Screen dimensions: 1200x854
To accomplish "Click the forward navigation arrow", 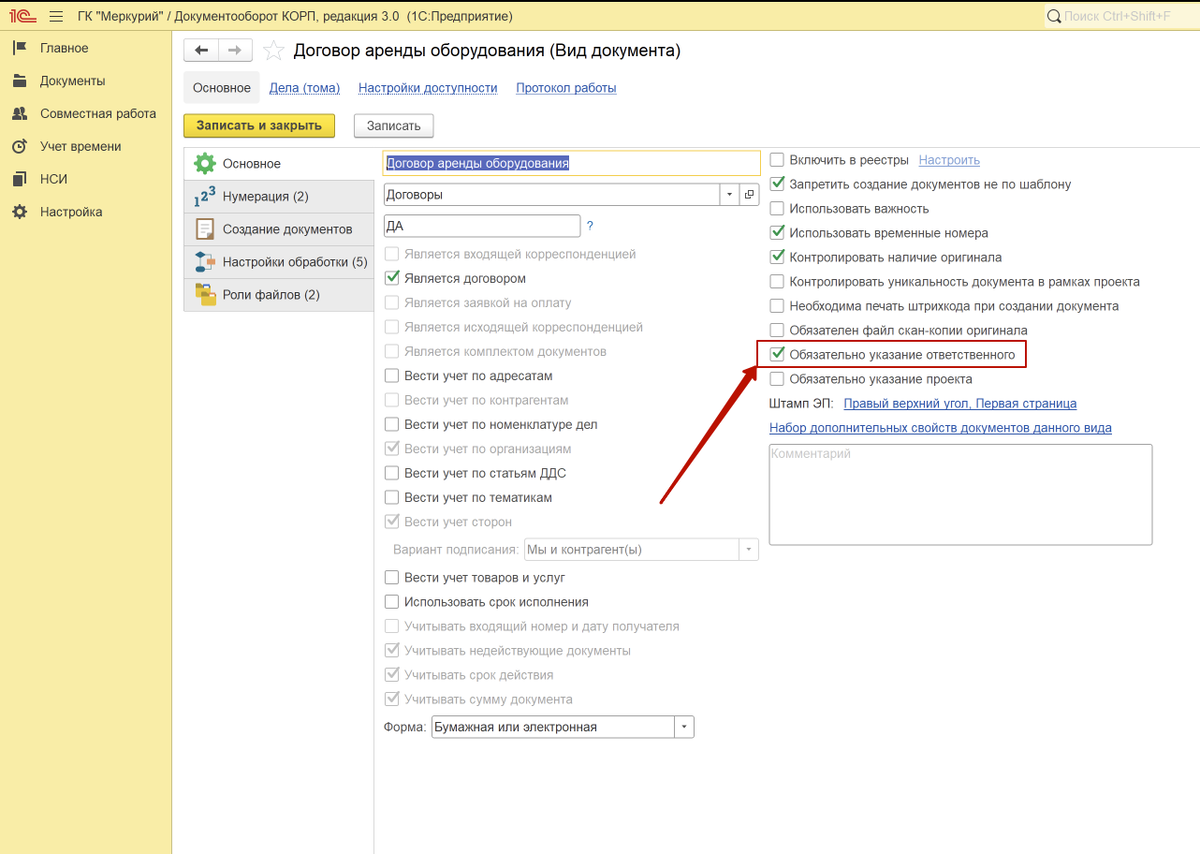I will 234,51.
